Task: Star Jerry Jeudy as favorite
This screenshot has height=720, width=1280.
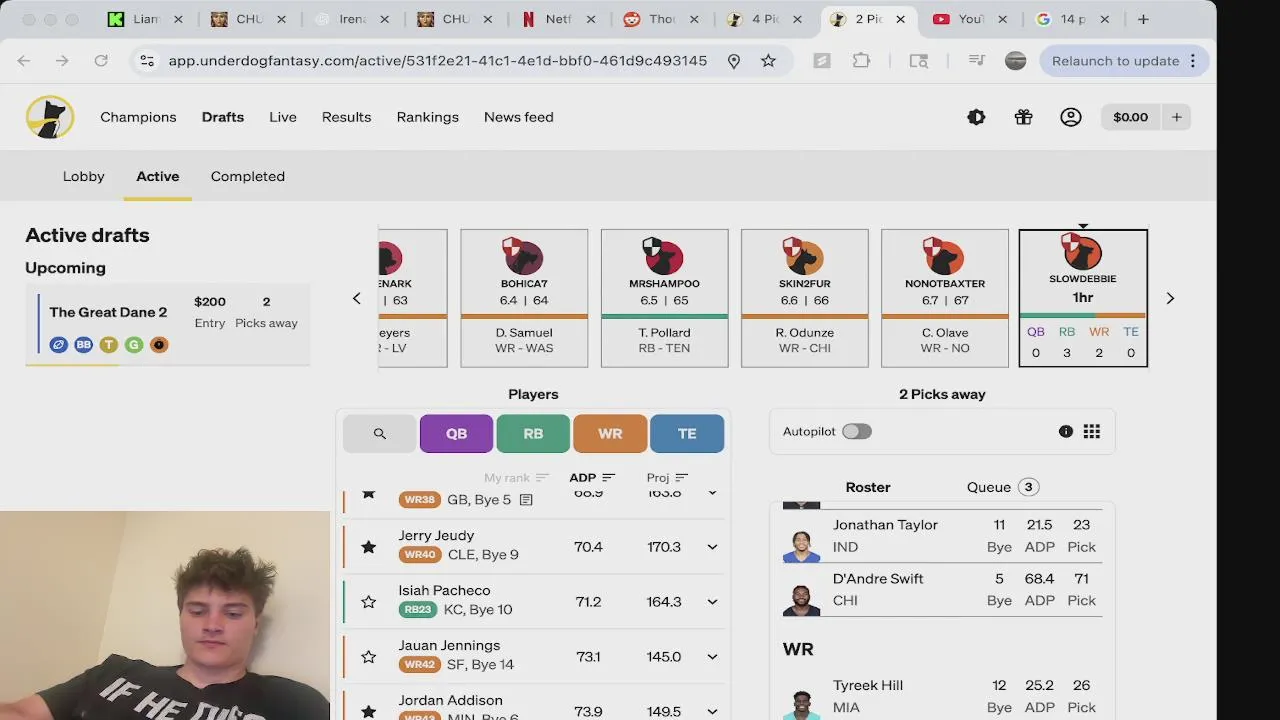Action: (x=369, y=547)
